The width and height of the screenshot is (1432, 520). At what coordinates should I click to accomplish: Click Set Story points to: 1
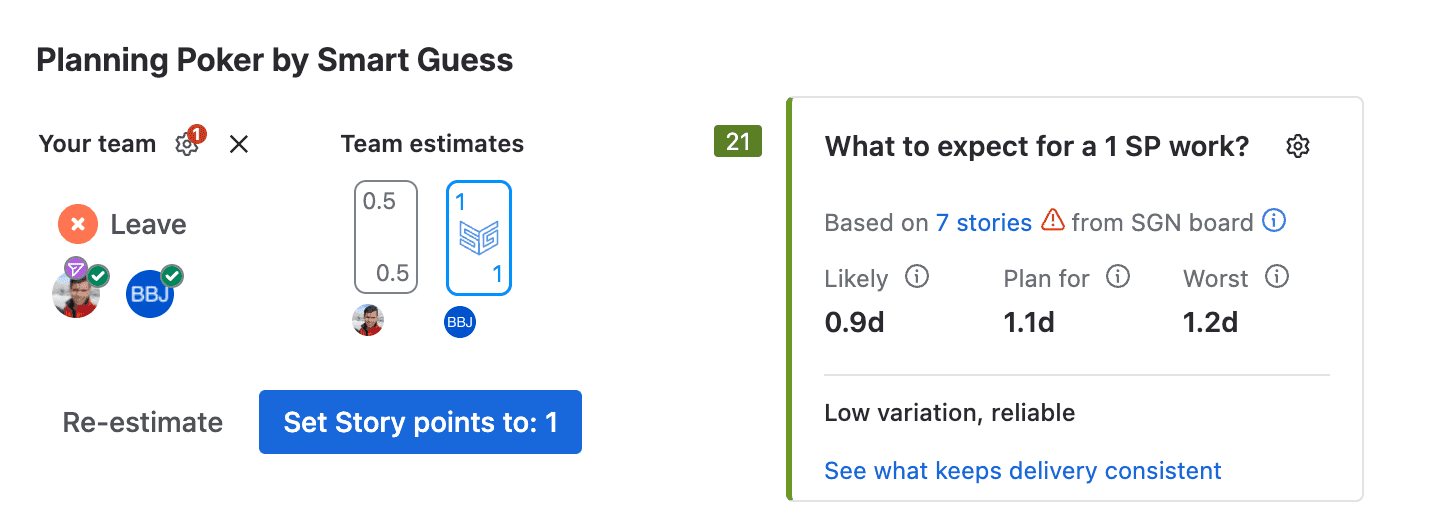tap(420, 422)
